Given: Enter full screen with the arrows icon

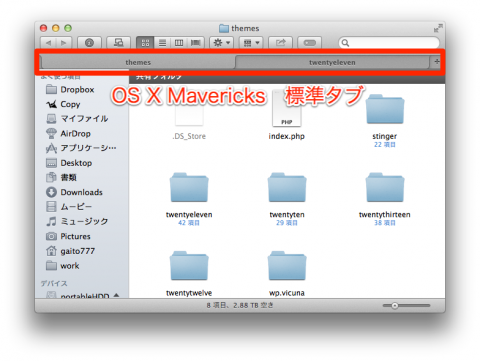Looking at the screenshot, I should coord(438,28).
